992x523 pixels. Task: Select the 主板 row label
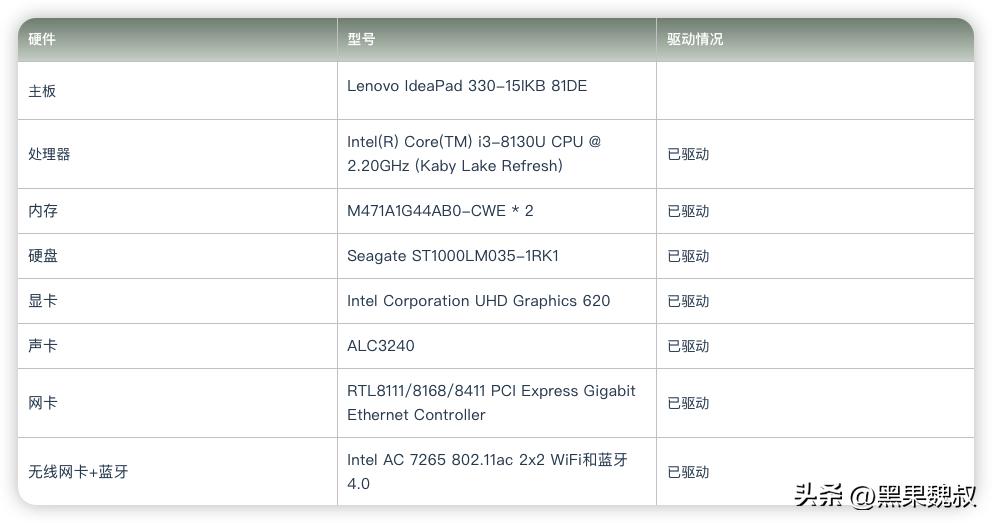pos(42,91)
